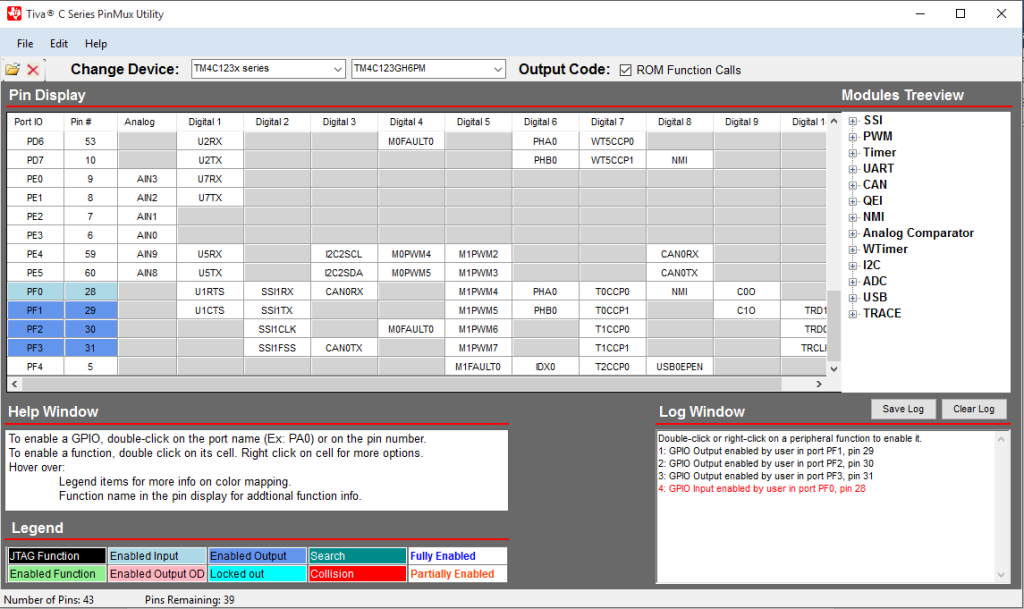The height and width of the screenshot is (609, 1024).
Task: Click the Enabled Function legend swatch
Action: pos(56,574)
